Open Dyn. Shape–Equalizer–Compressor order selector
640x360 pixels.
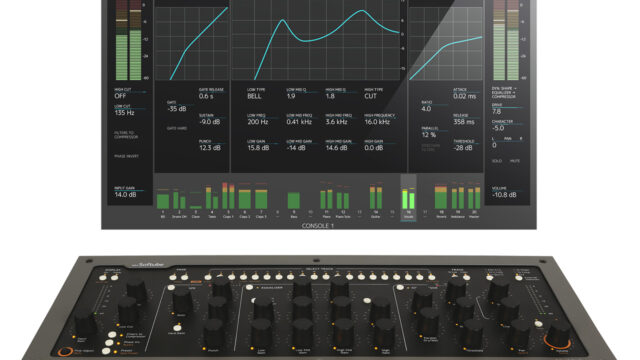[x=504, y=93]
